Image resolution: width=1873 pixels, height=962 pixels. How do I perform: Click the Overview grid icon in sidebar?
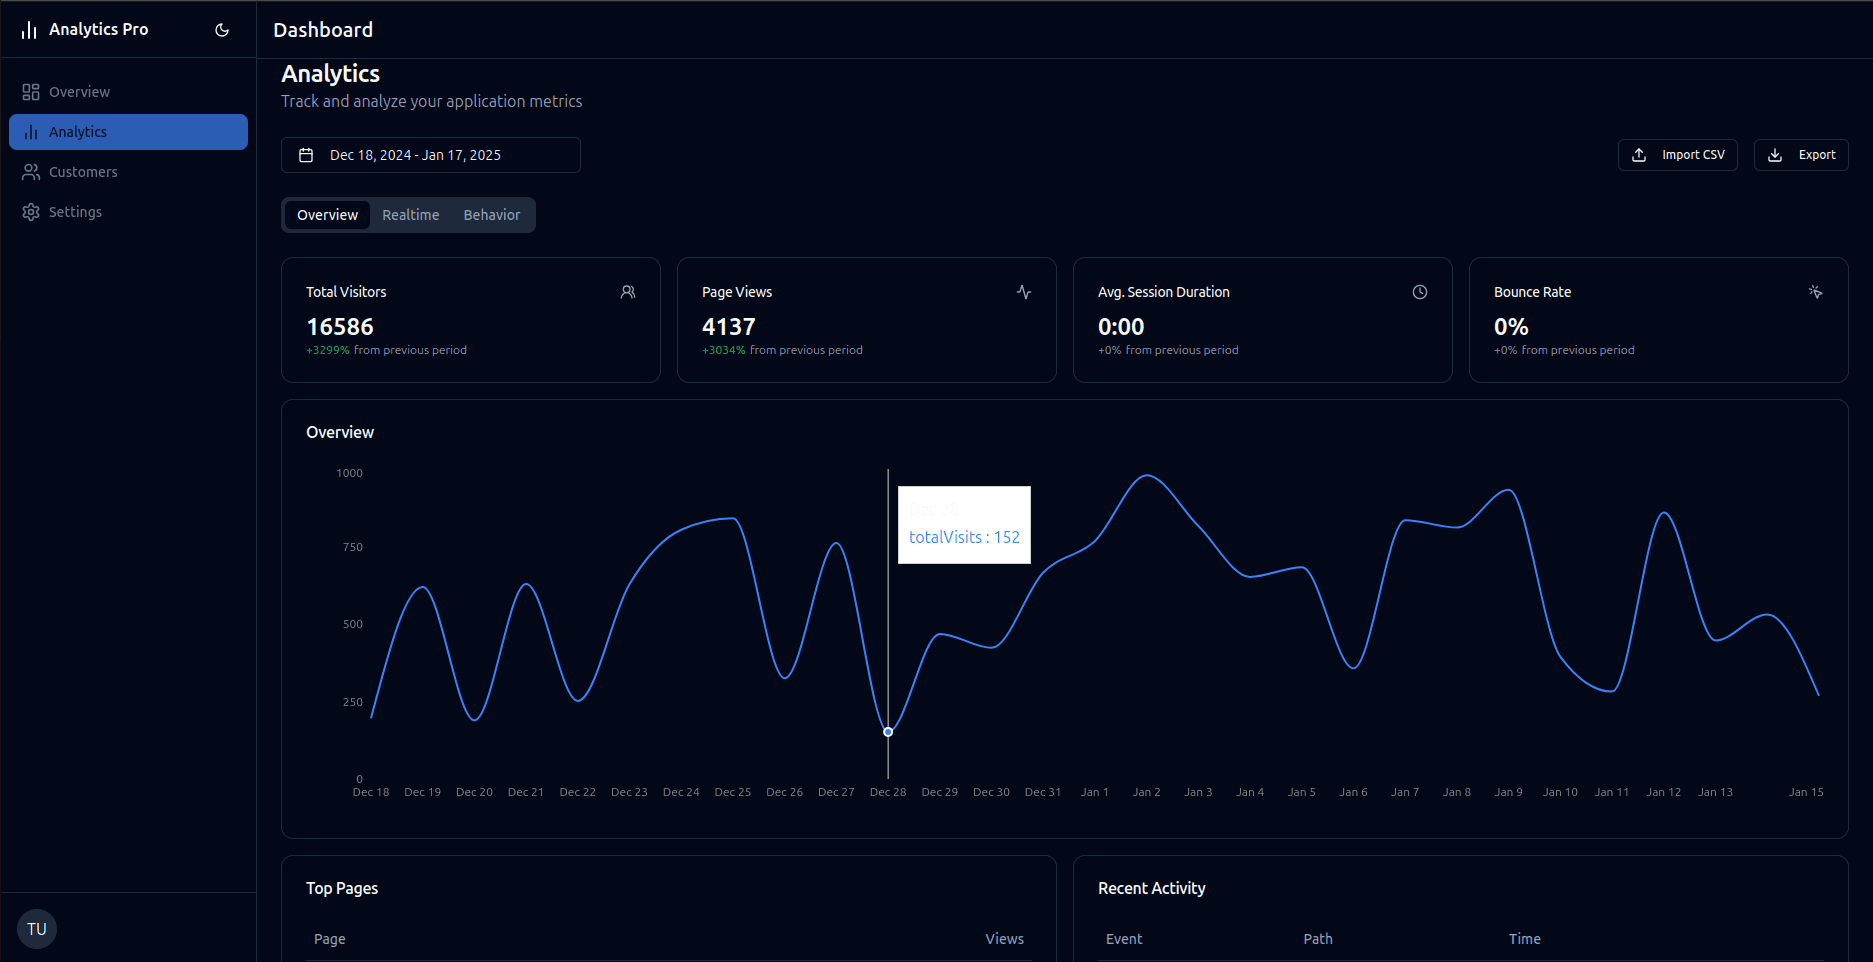31,91
